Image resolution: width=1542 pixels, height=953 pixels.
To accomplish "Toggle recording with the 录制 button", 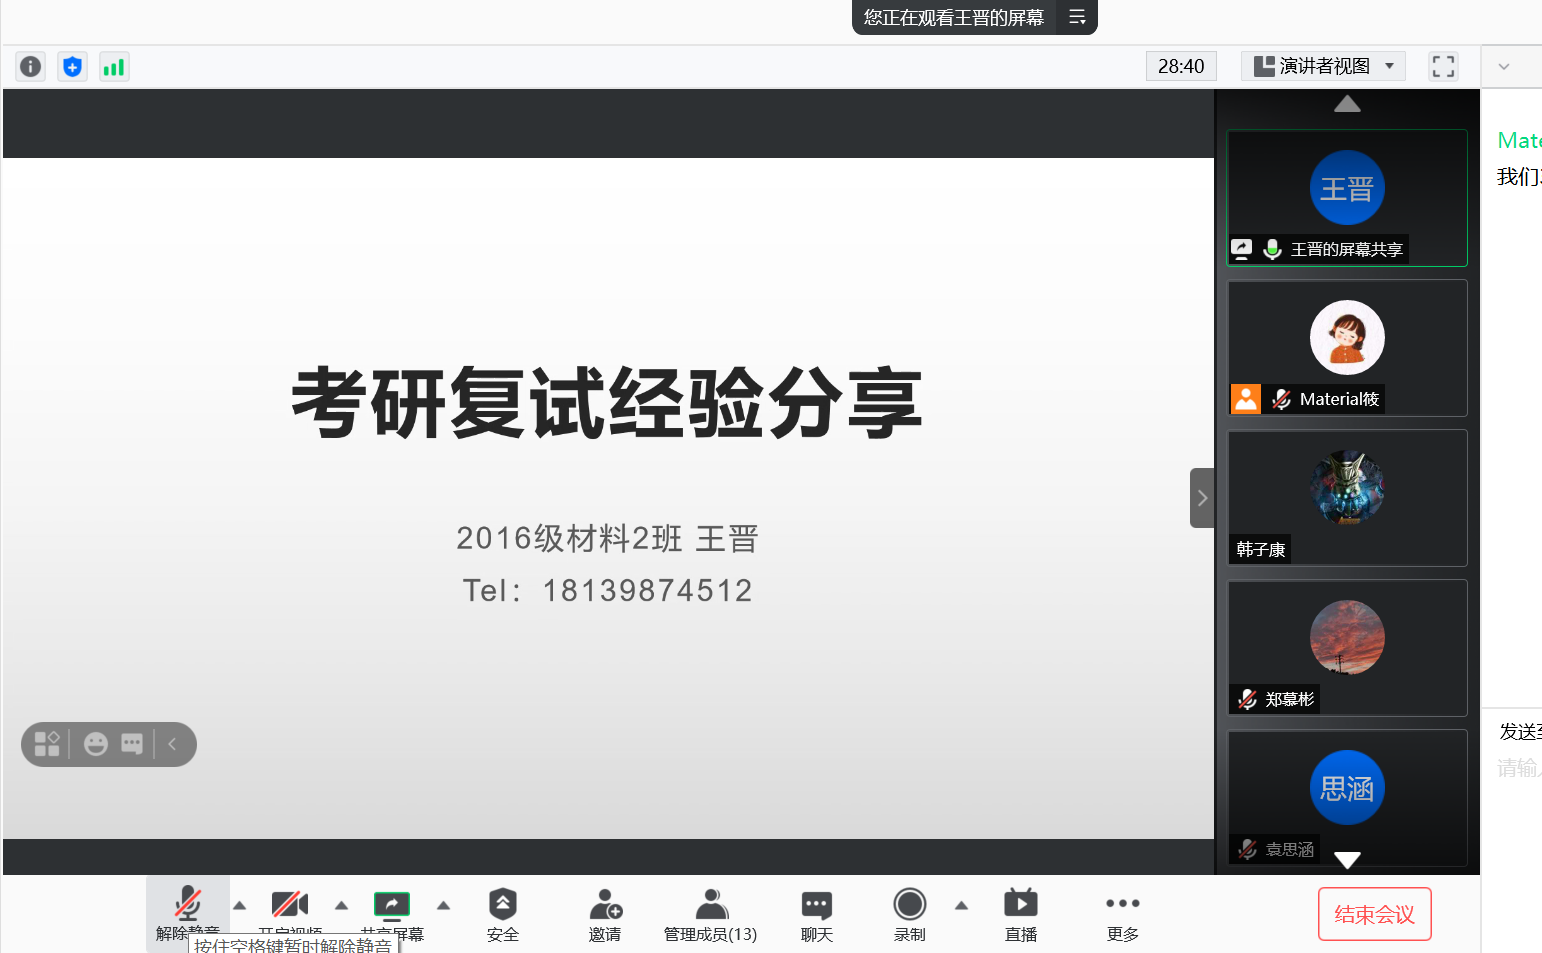I will pos(909,914).
